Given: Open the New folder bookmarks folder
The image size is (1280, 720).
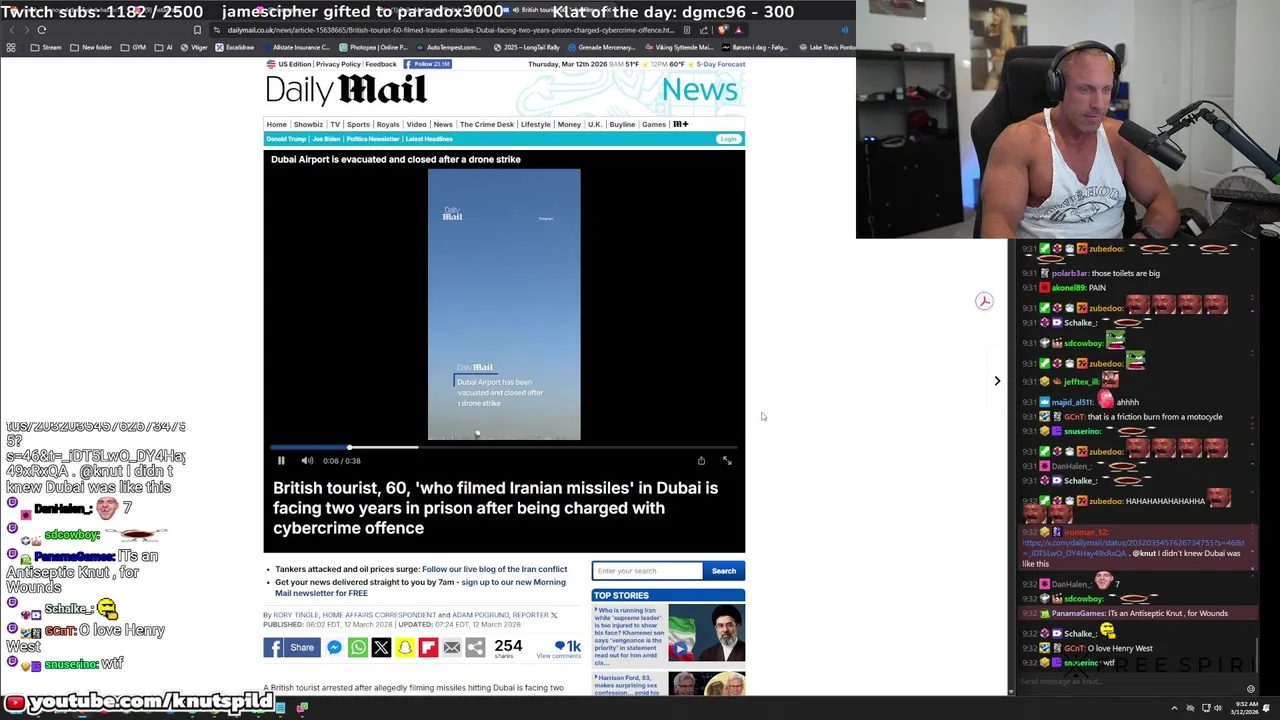Looking at the screenshot, I should pyautogui.click(x=91, y=47).
